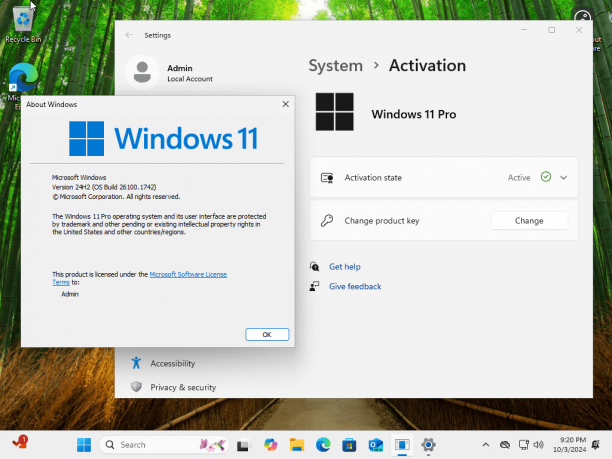Open Microsoft Store from the taskbar

349,445
